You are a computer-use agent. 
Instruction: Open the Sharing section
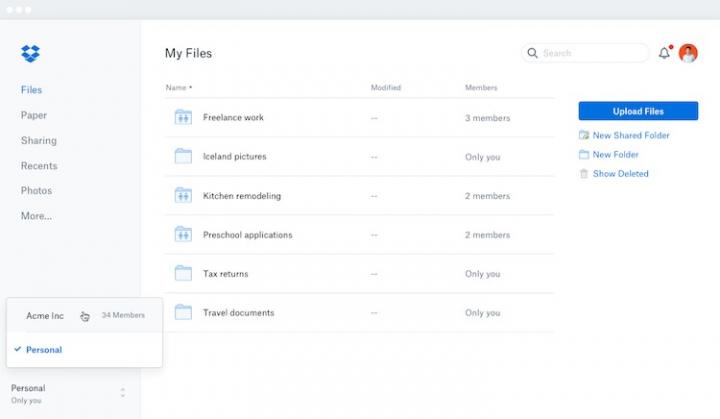point(39,141)
